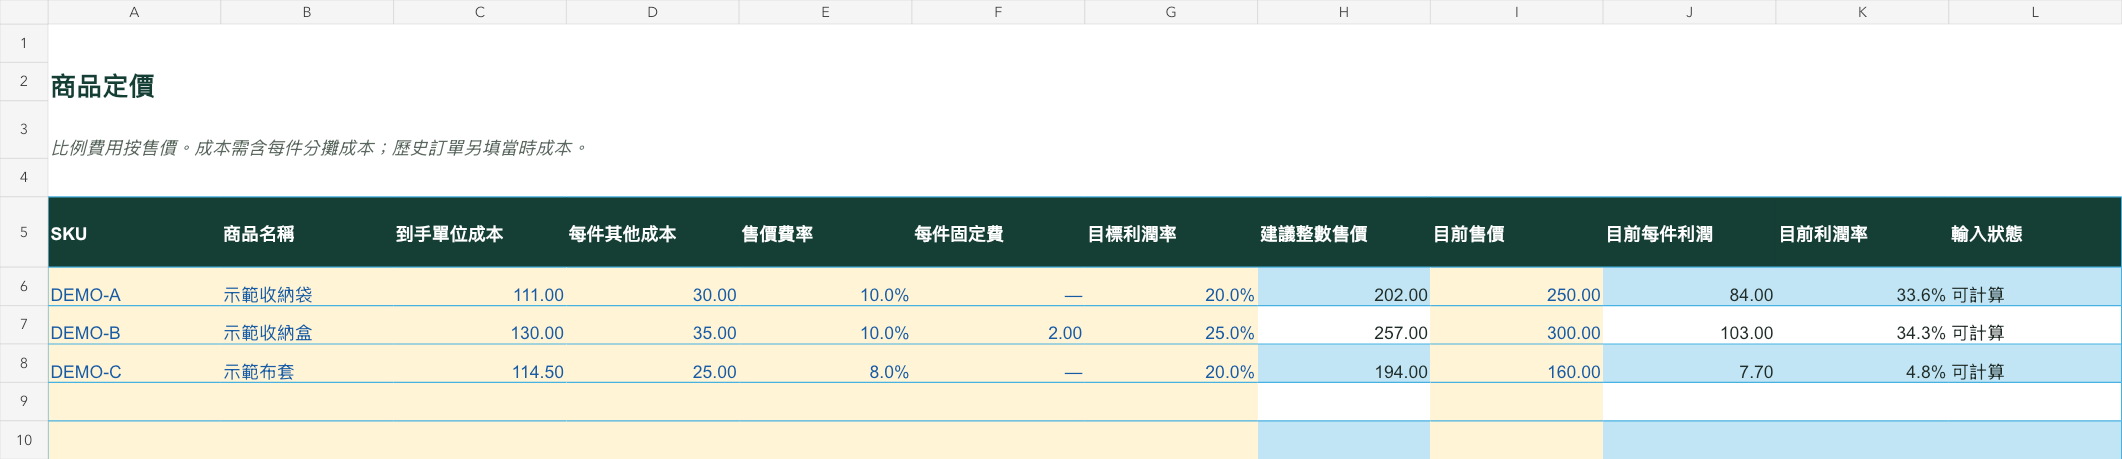
Task: Click the 目標利潤率 header cell
Action: [1171, 232]
